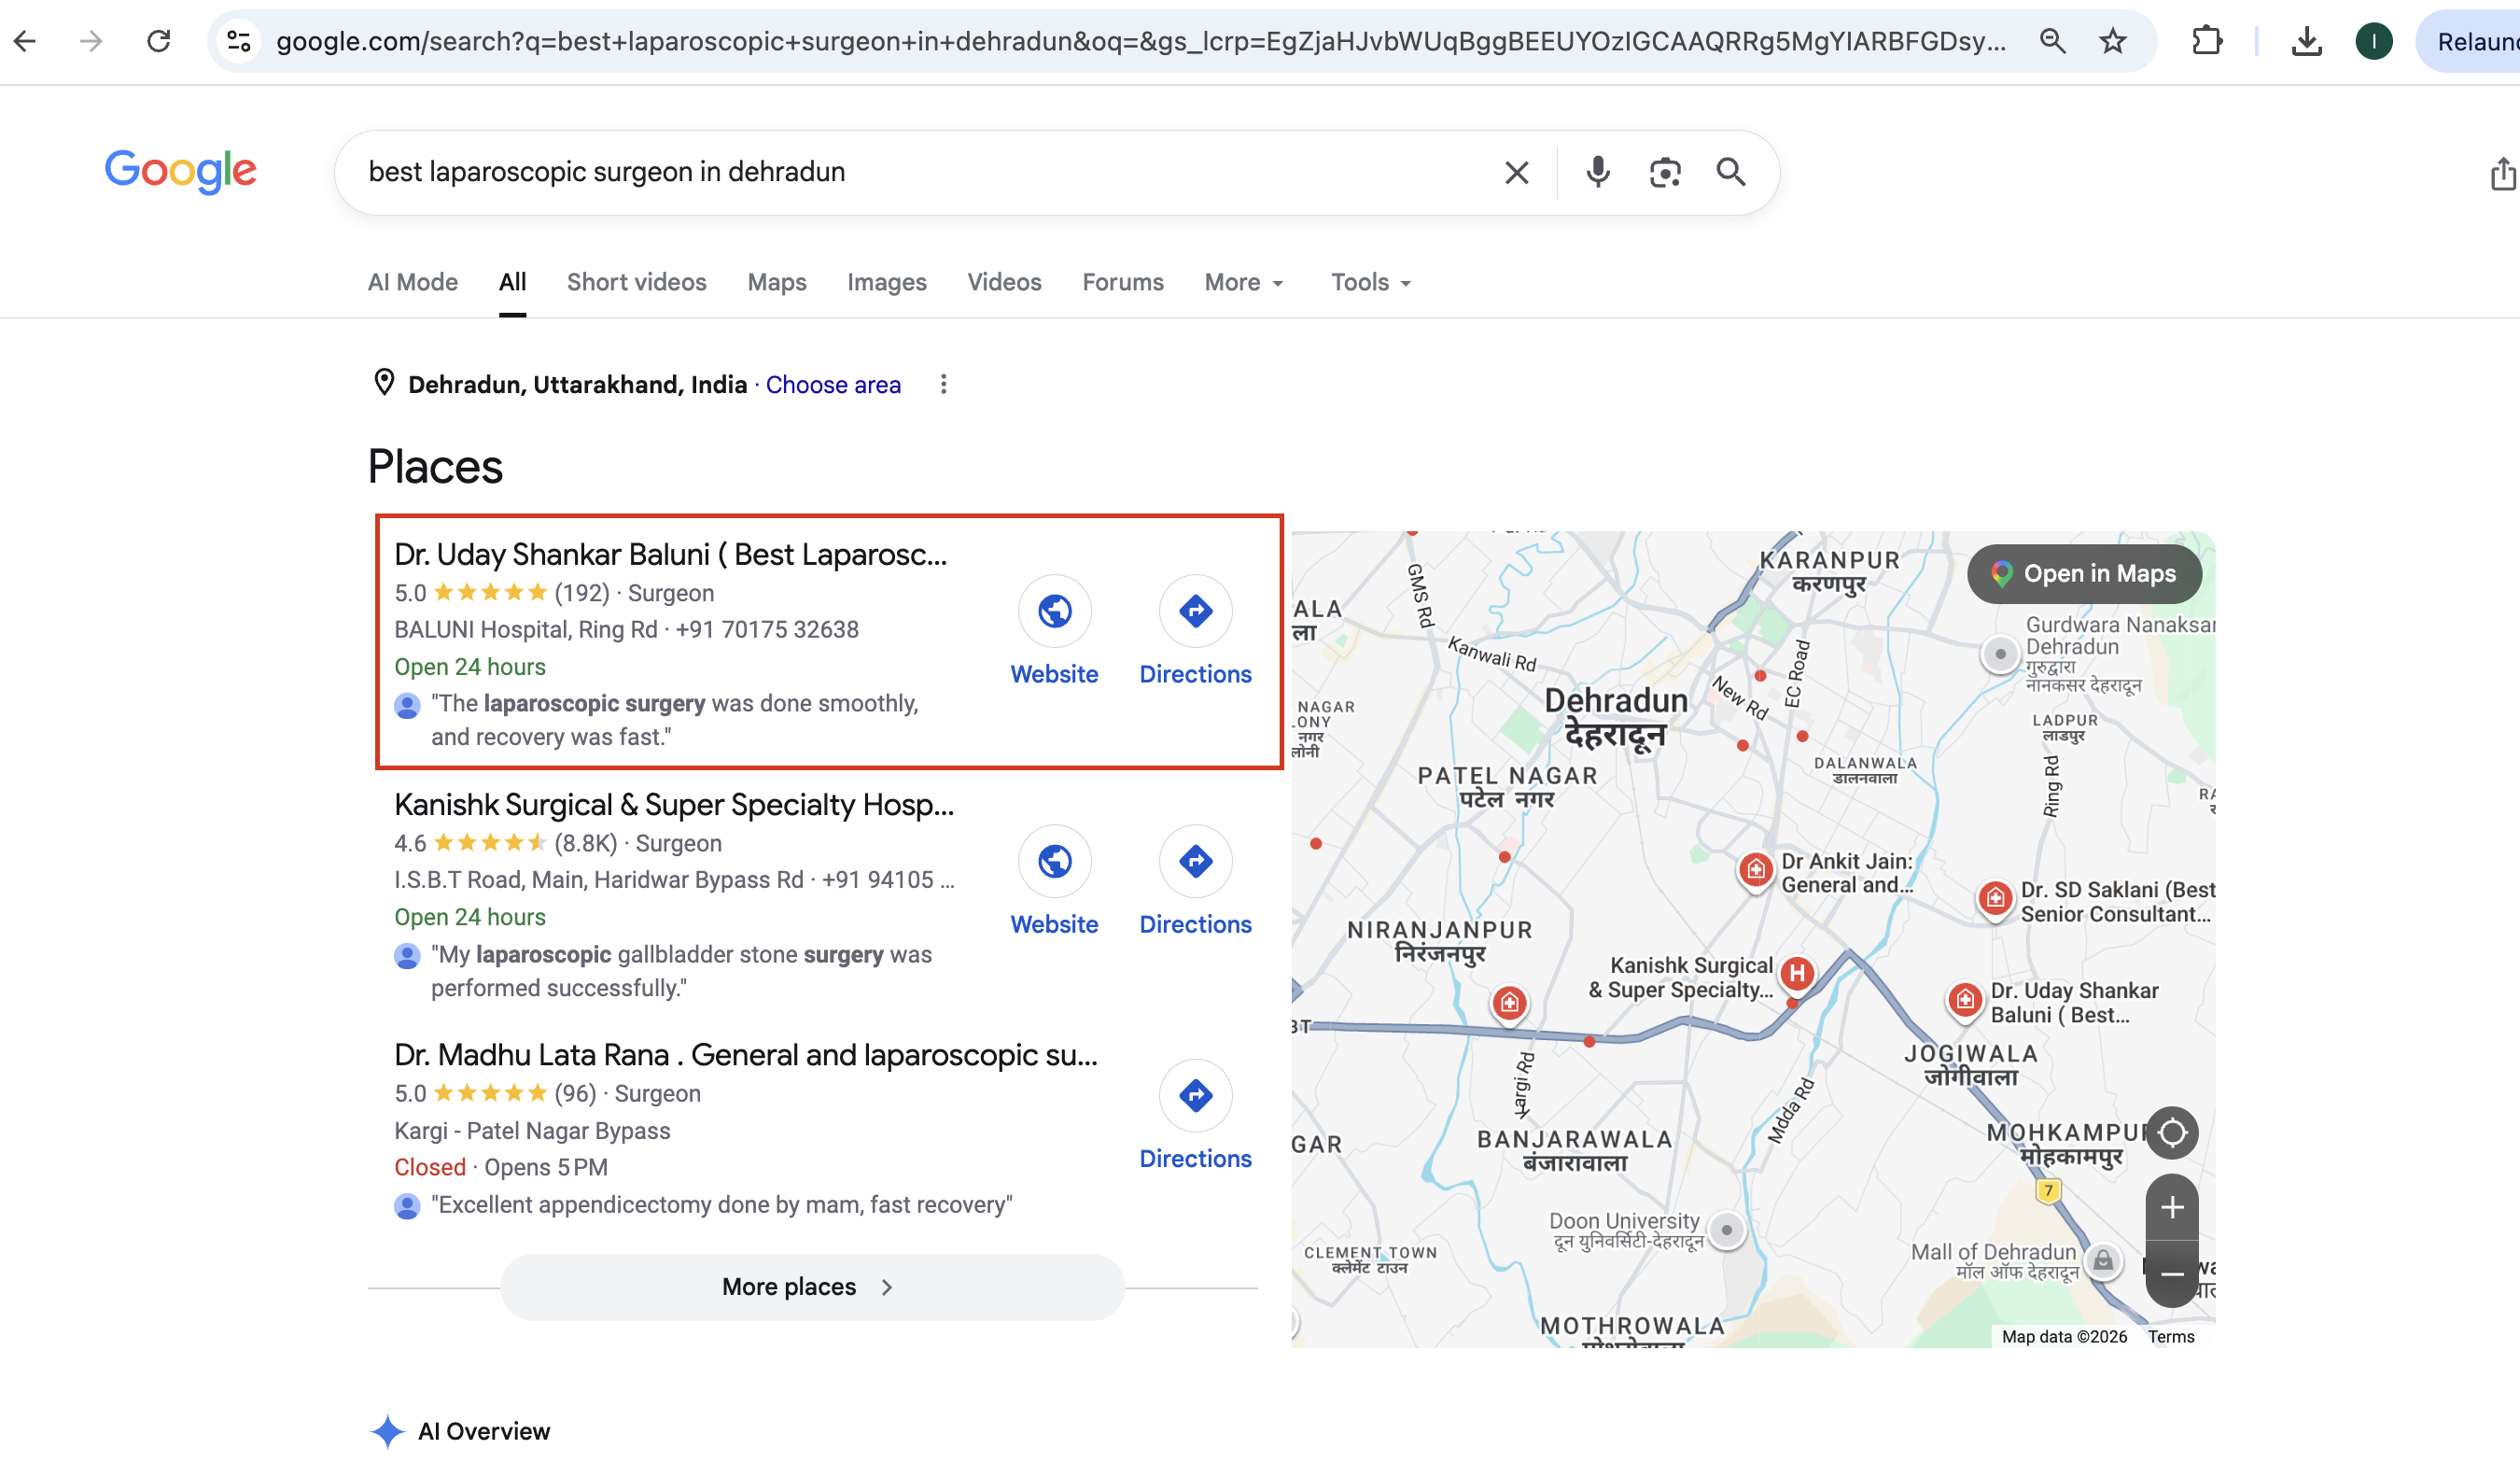Open the Videos tab
This screenshot has height=1477, width=2520.
pyautogui.click(x=1004, y=282)
